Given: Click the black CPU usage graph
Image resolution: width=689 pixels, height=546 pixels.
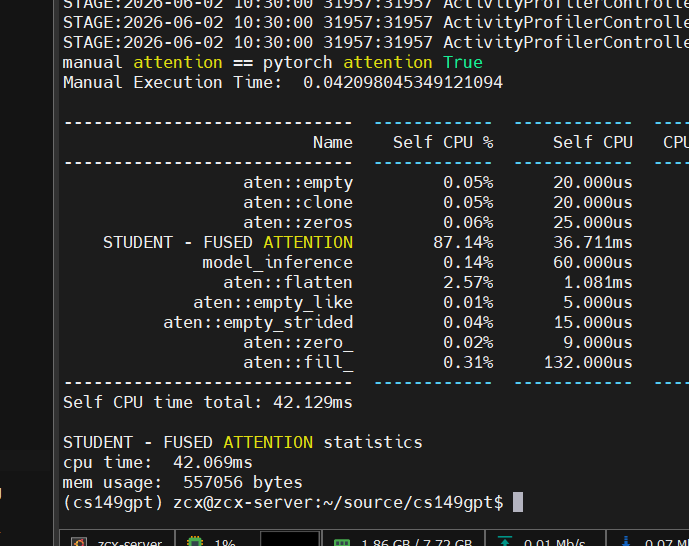Looking at the screenshot, I should [290, 539].
